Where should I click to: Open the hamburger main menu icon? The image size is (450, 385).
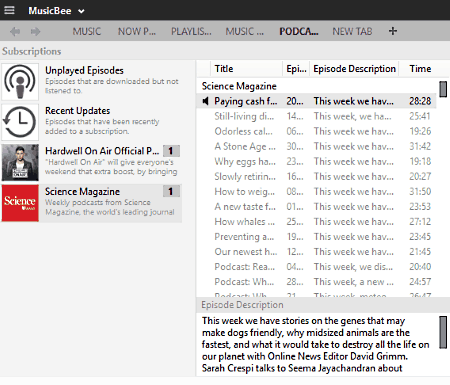click(x=9, y=10)
